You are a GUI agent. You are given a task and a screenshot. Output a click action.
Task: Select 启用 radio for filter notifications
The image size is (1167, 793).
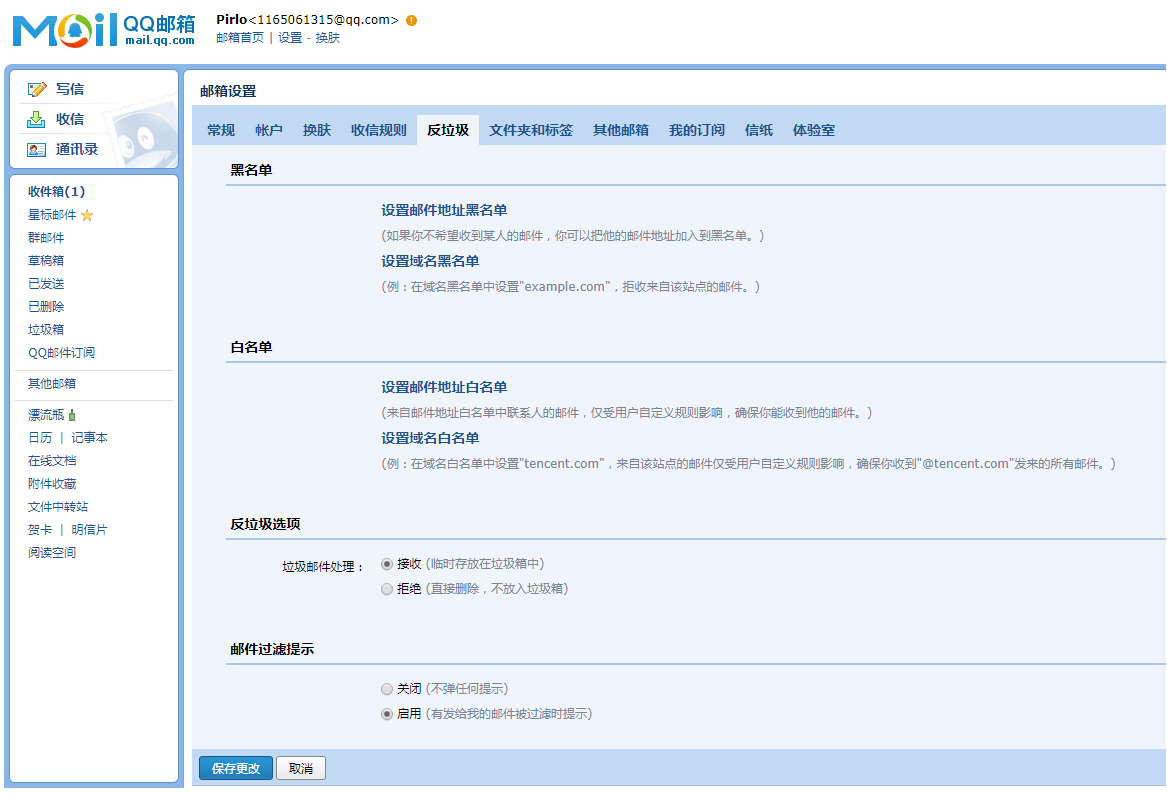(387, 714)
